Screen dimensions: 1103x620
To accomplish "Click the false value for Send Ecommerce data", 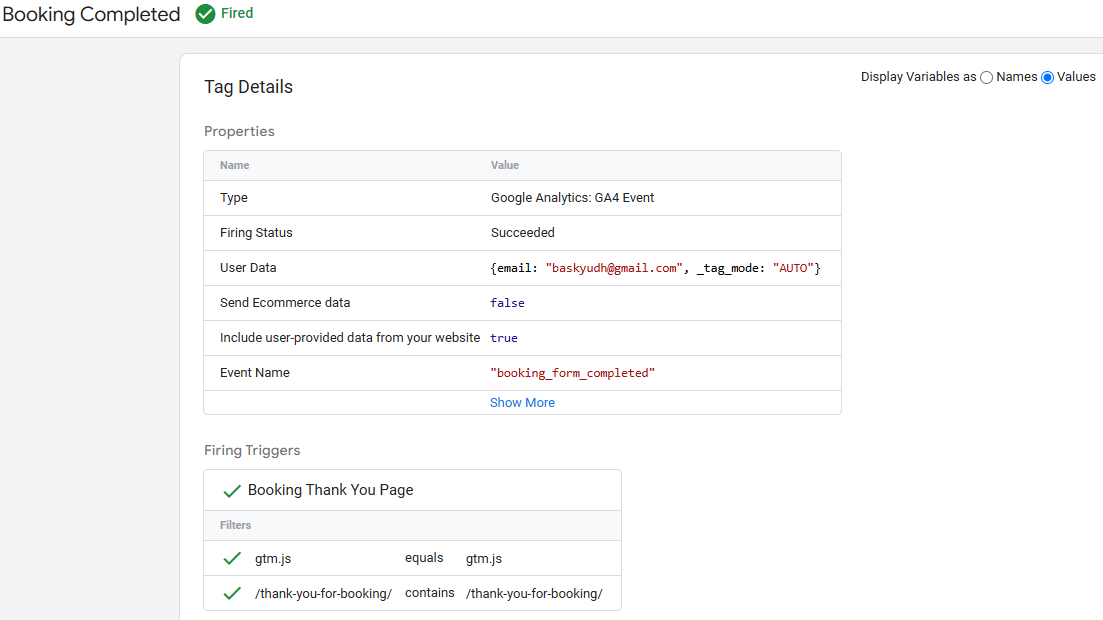I will tap(507, 303).
